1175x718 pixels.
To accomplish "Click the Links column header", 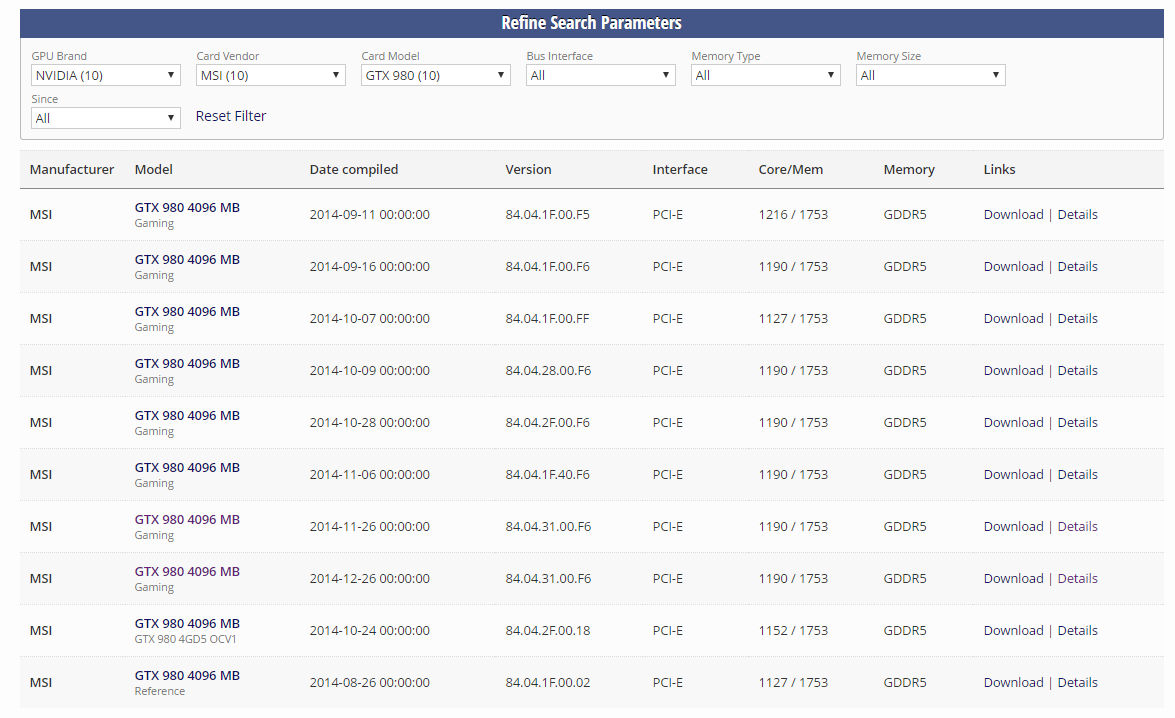I will pyautogui.click(x=1000, y=169).
